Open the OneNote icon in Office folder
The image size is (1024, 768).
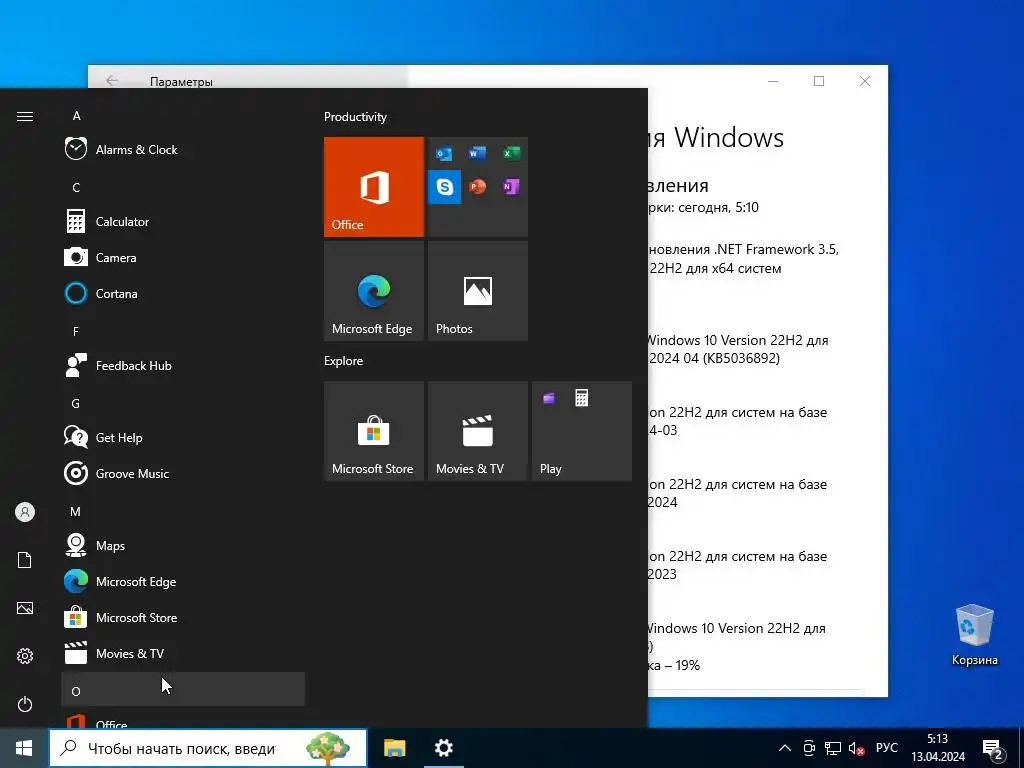click(x=511, y=187)
